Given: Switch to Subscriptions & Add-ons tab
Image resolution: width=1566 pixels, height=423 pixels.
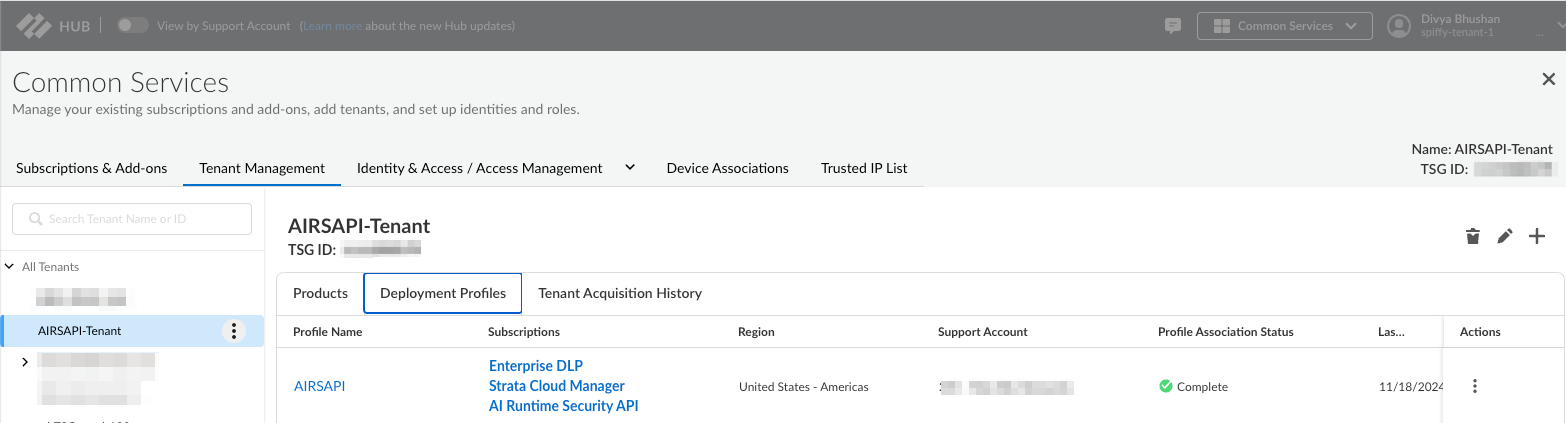Looking at the screenshot, I should (92, 168).
